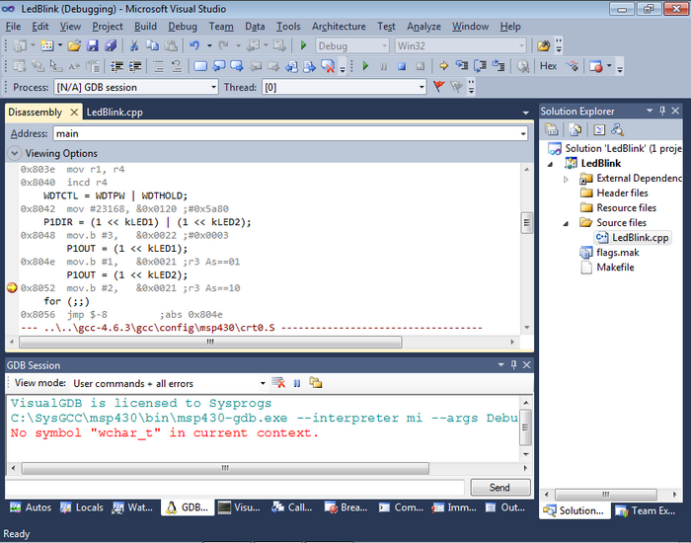The height and width of the screenshot is (543, 691).
Task: Click the Send button
Action: pyautogui.click(x=500, y=487)
